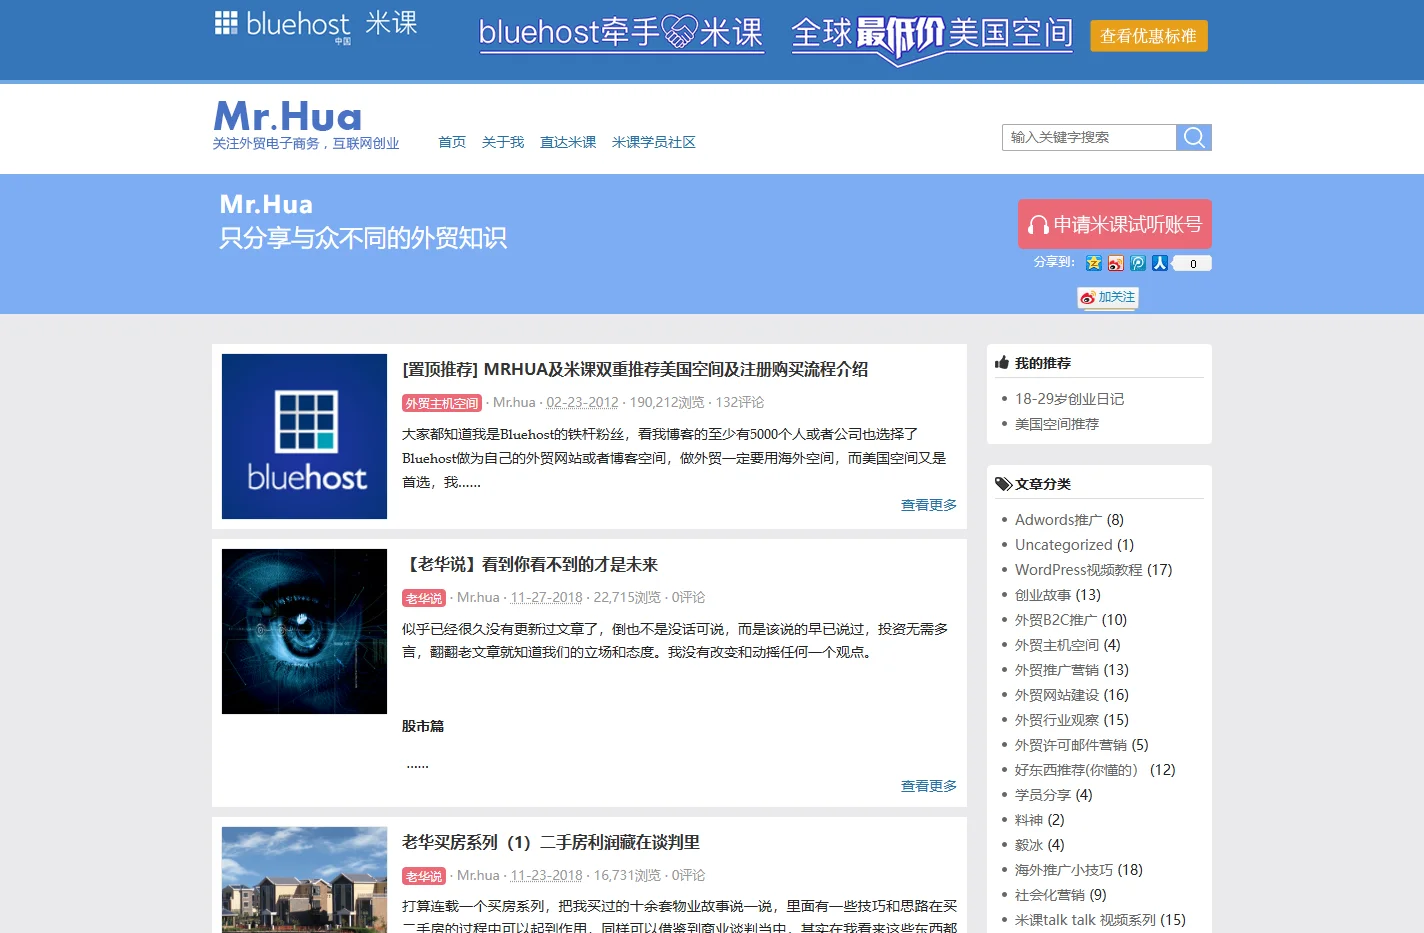
Task: Open the houses article thumbnail
Action: (x=304, y=880)
